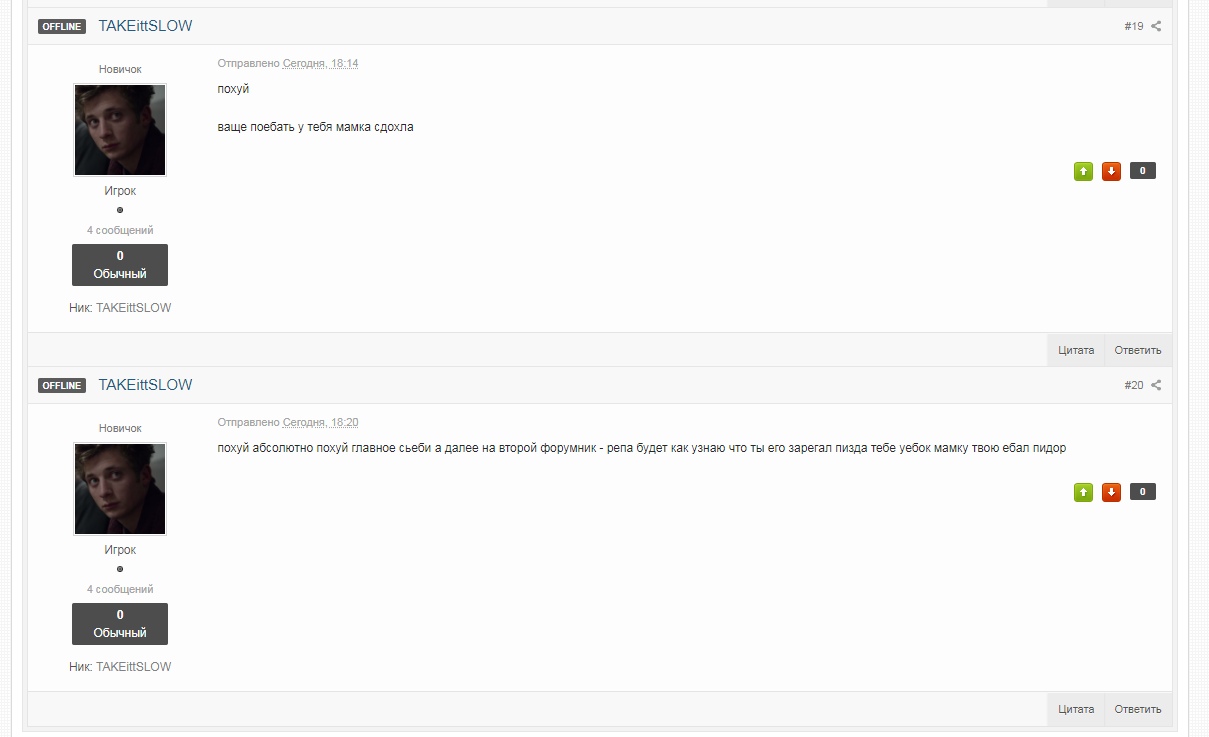The width and height of the screenshot is (1209, 737).
Task: Click user avatar in post #20
Action: point(120,489)
